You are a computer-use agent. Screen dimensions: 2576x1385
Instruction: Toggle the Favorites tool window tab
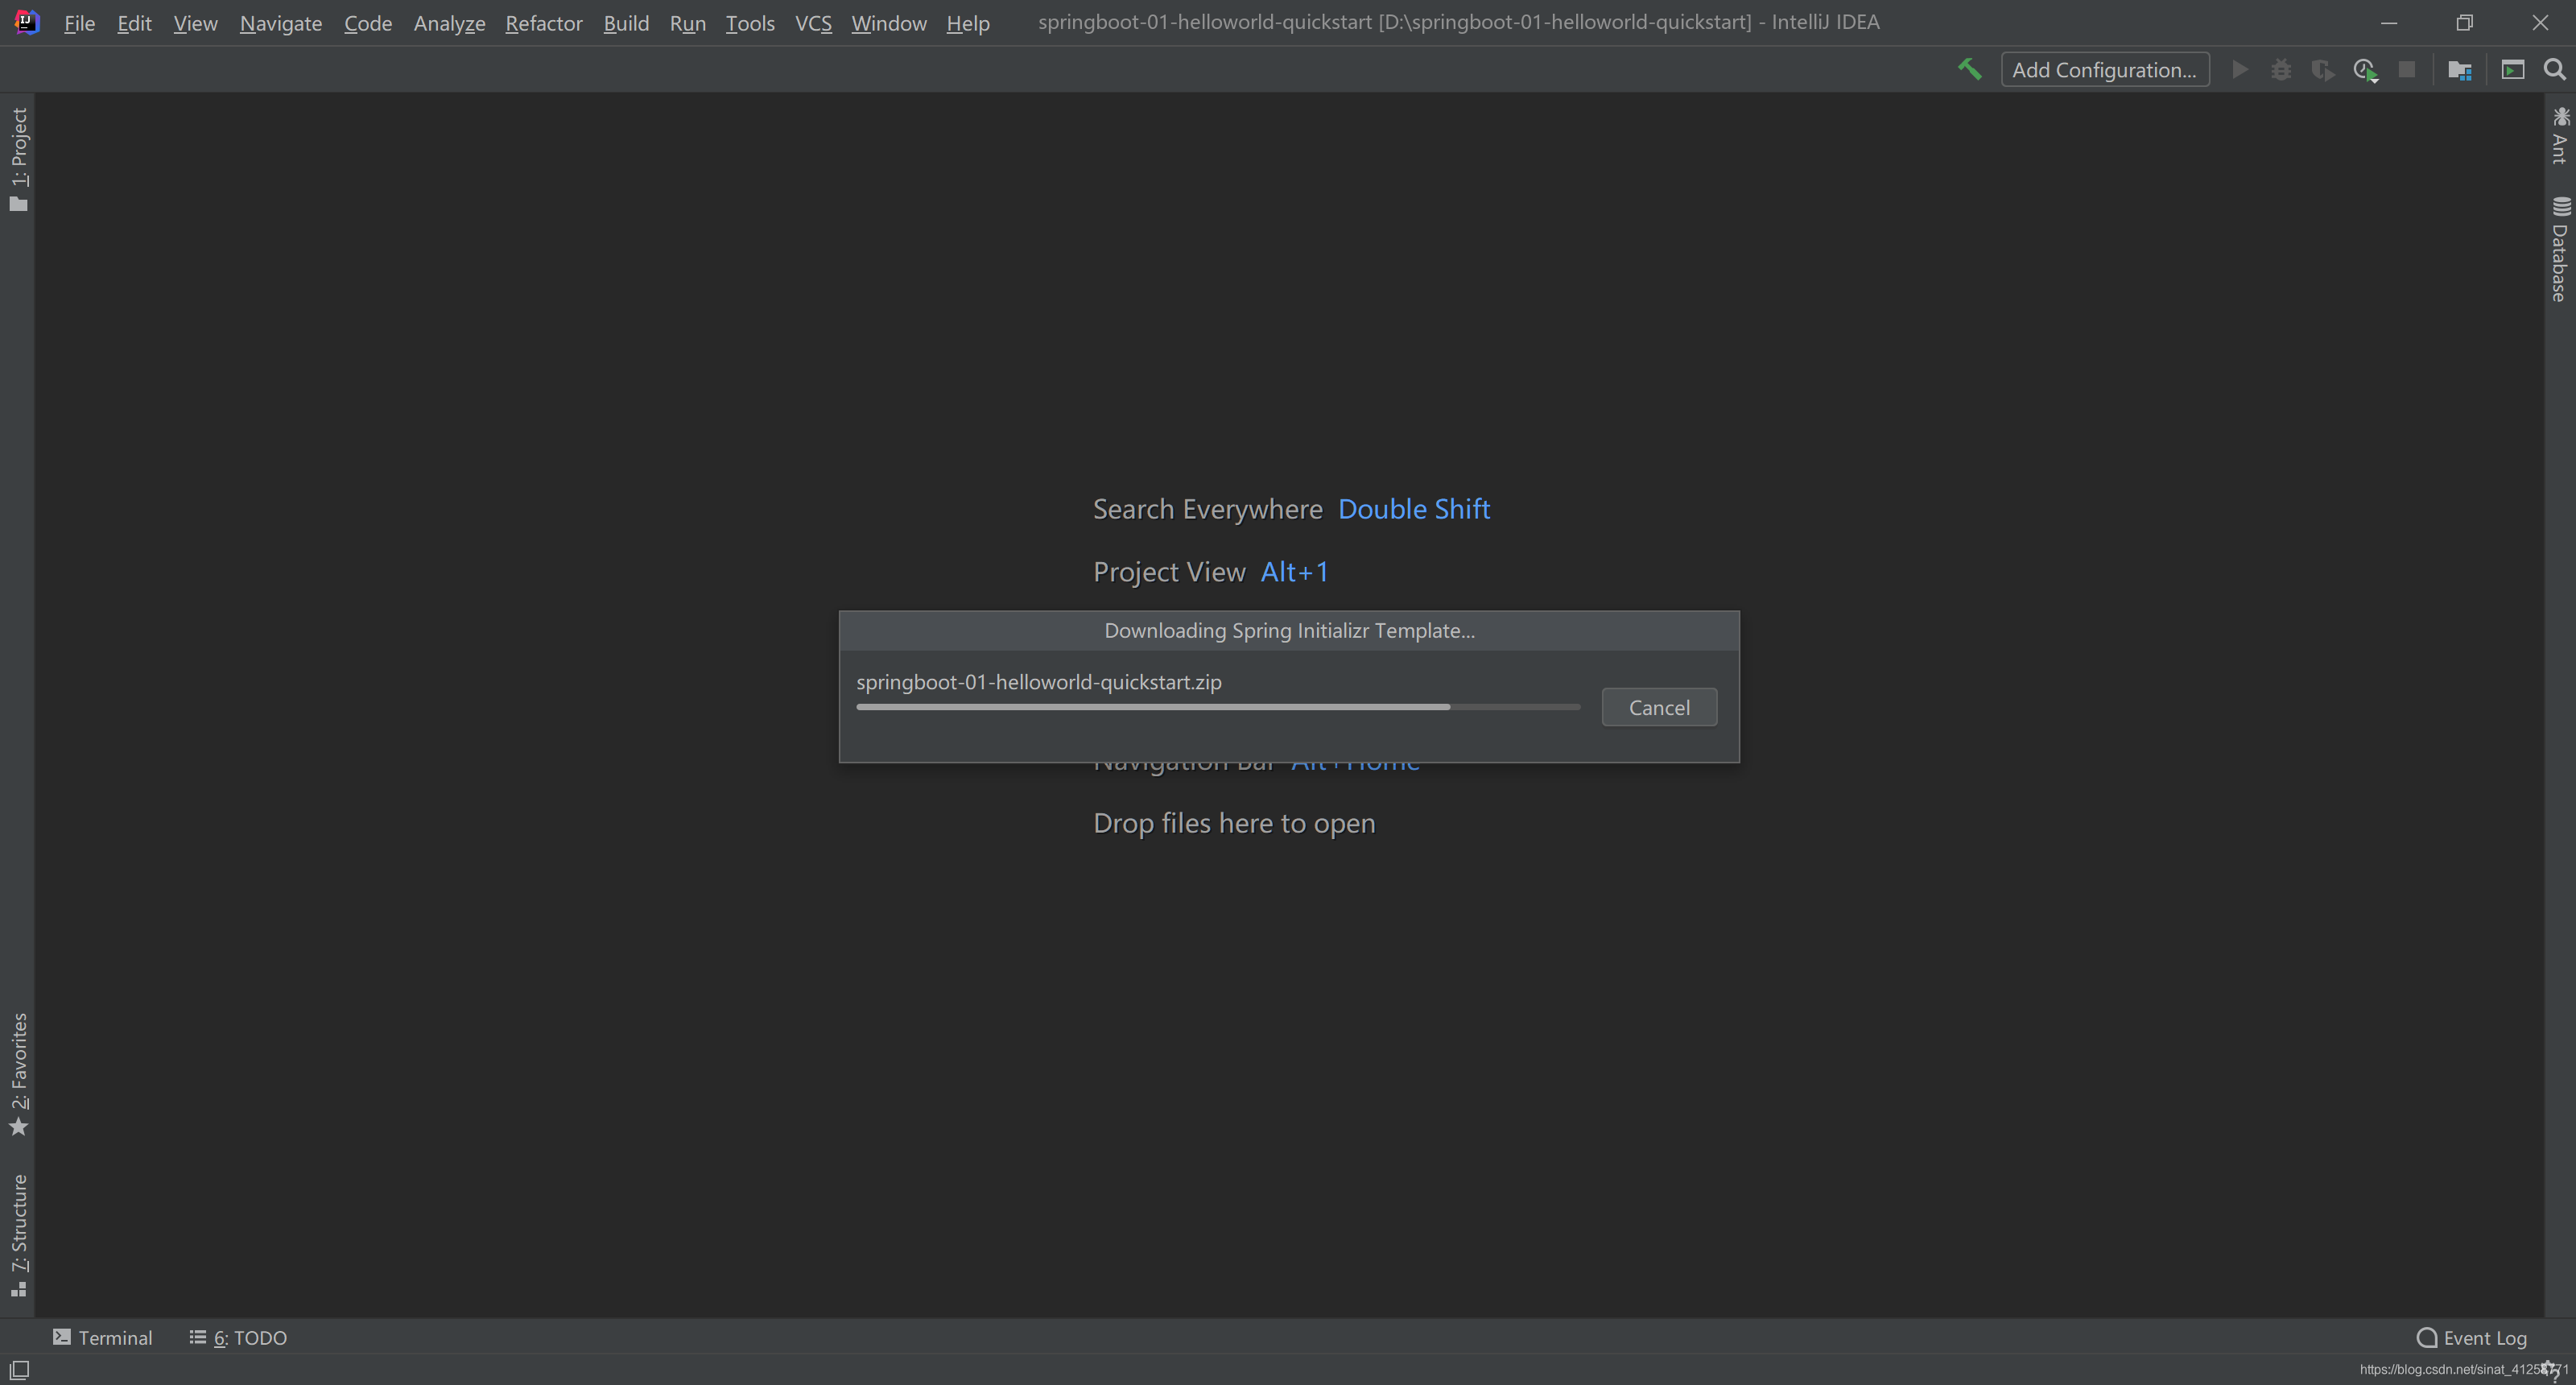pyautogui.click(x=18, y=1073)
